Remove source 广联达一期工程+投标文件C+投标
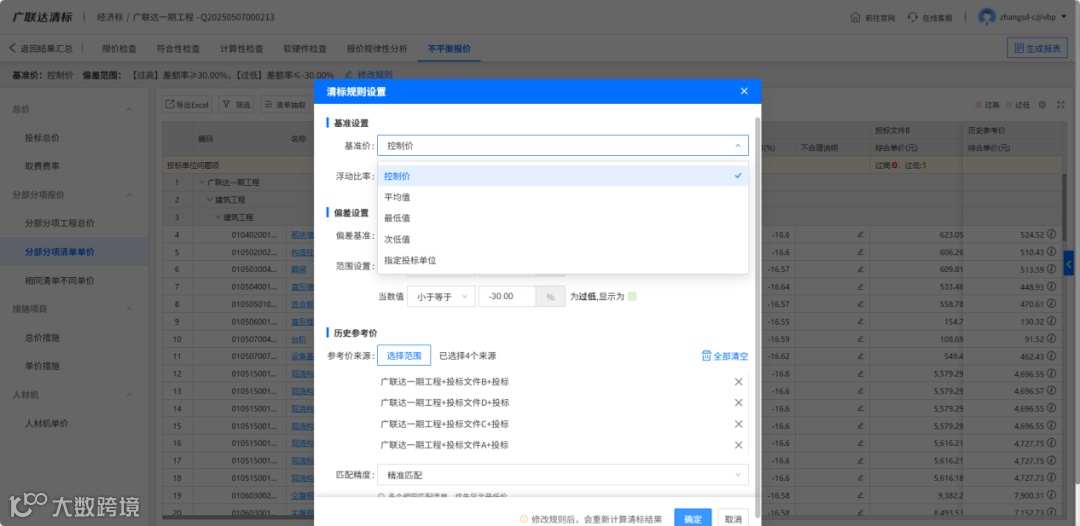The image size is (1080, 526). [738, 424]
